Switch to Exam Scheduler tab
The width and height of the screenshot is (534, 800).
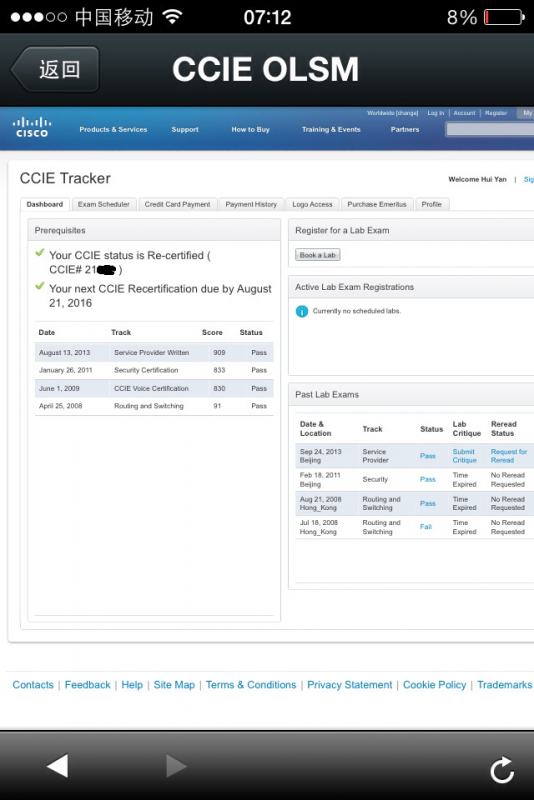tap(104, 204)
